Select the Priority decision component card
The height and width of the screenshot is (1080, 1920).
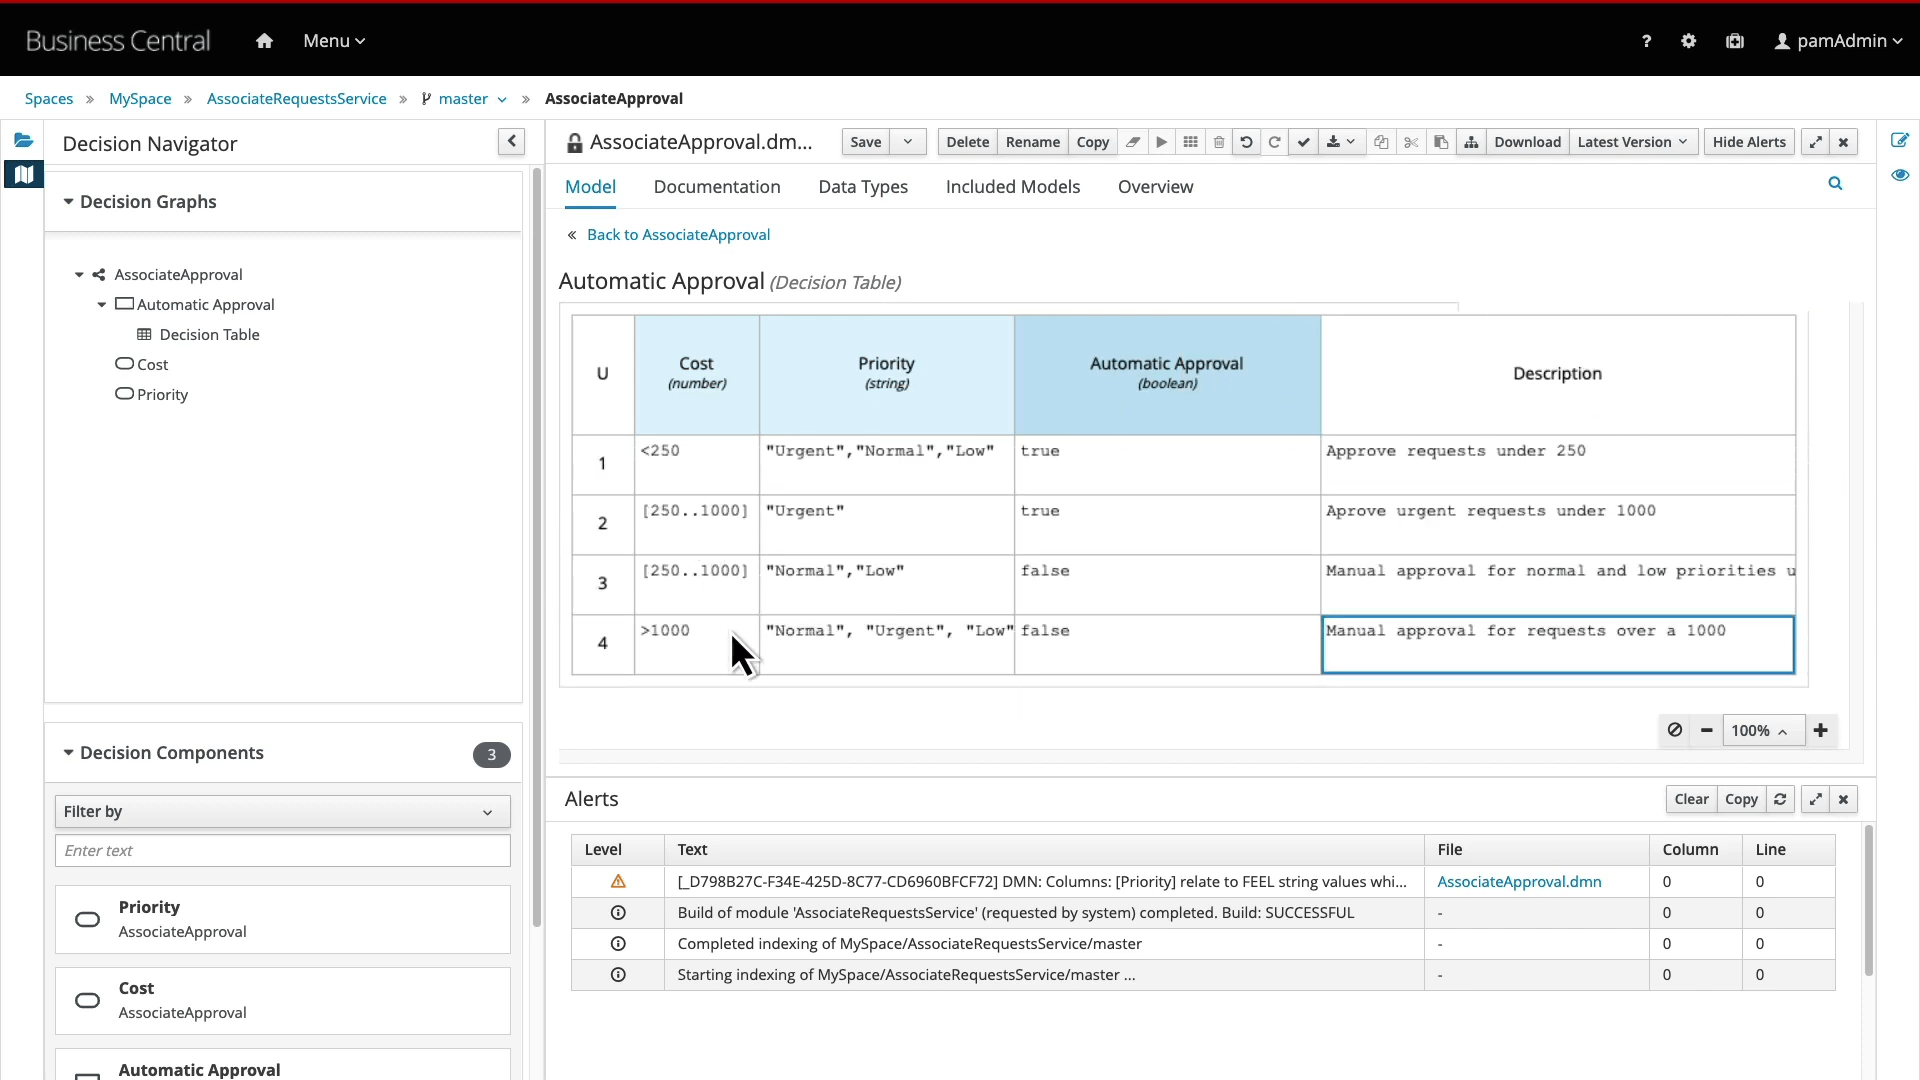point(282,919)
